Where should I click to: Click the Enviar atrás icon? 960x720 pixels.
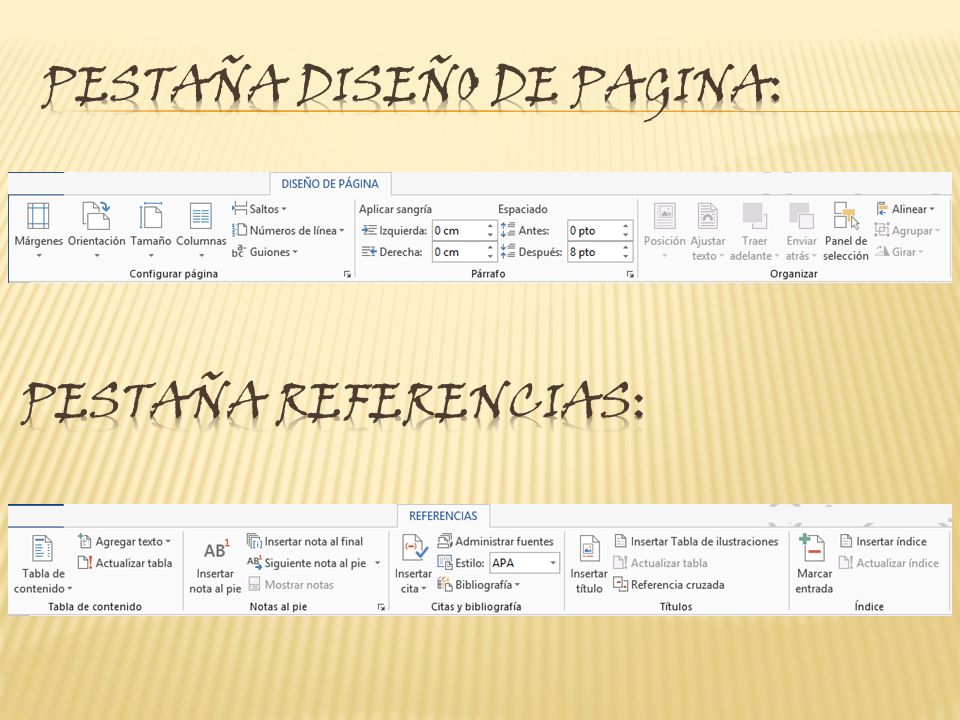pyautogui.click(x=801, y=216)
